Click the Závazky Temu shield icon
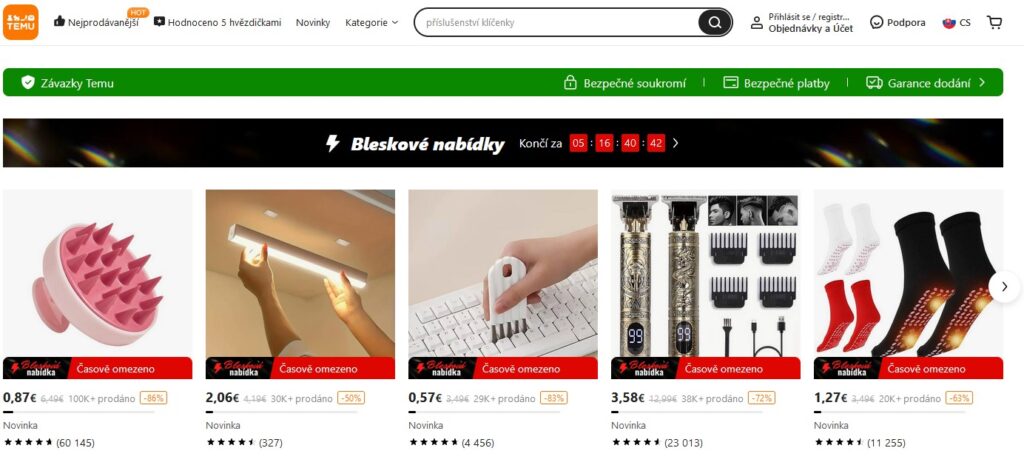This screenshot has width=1024, height=468. 27,82
